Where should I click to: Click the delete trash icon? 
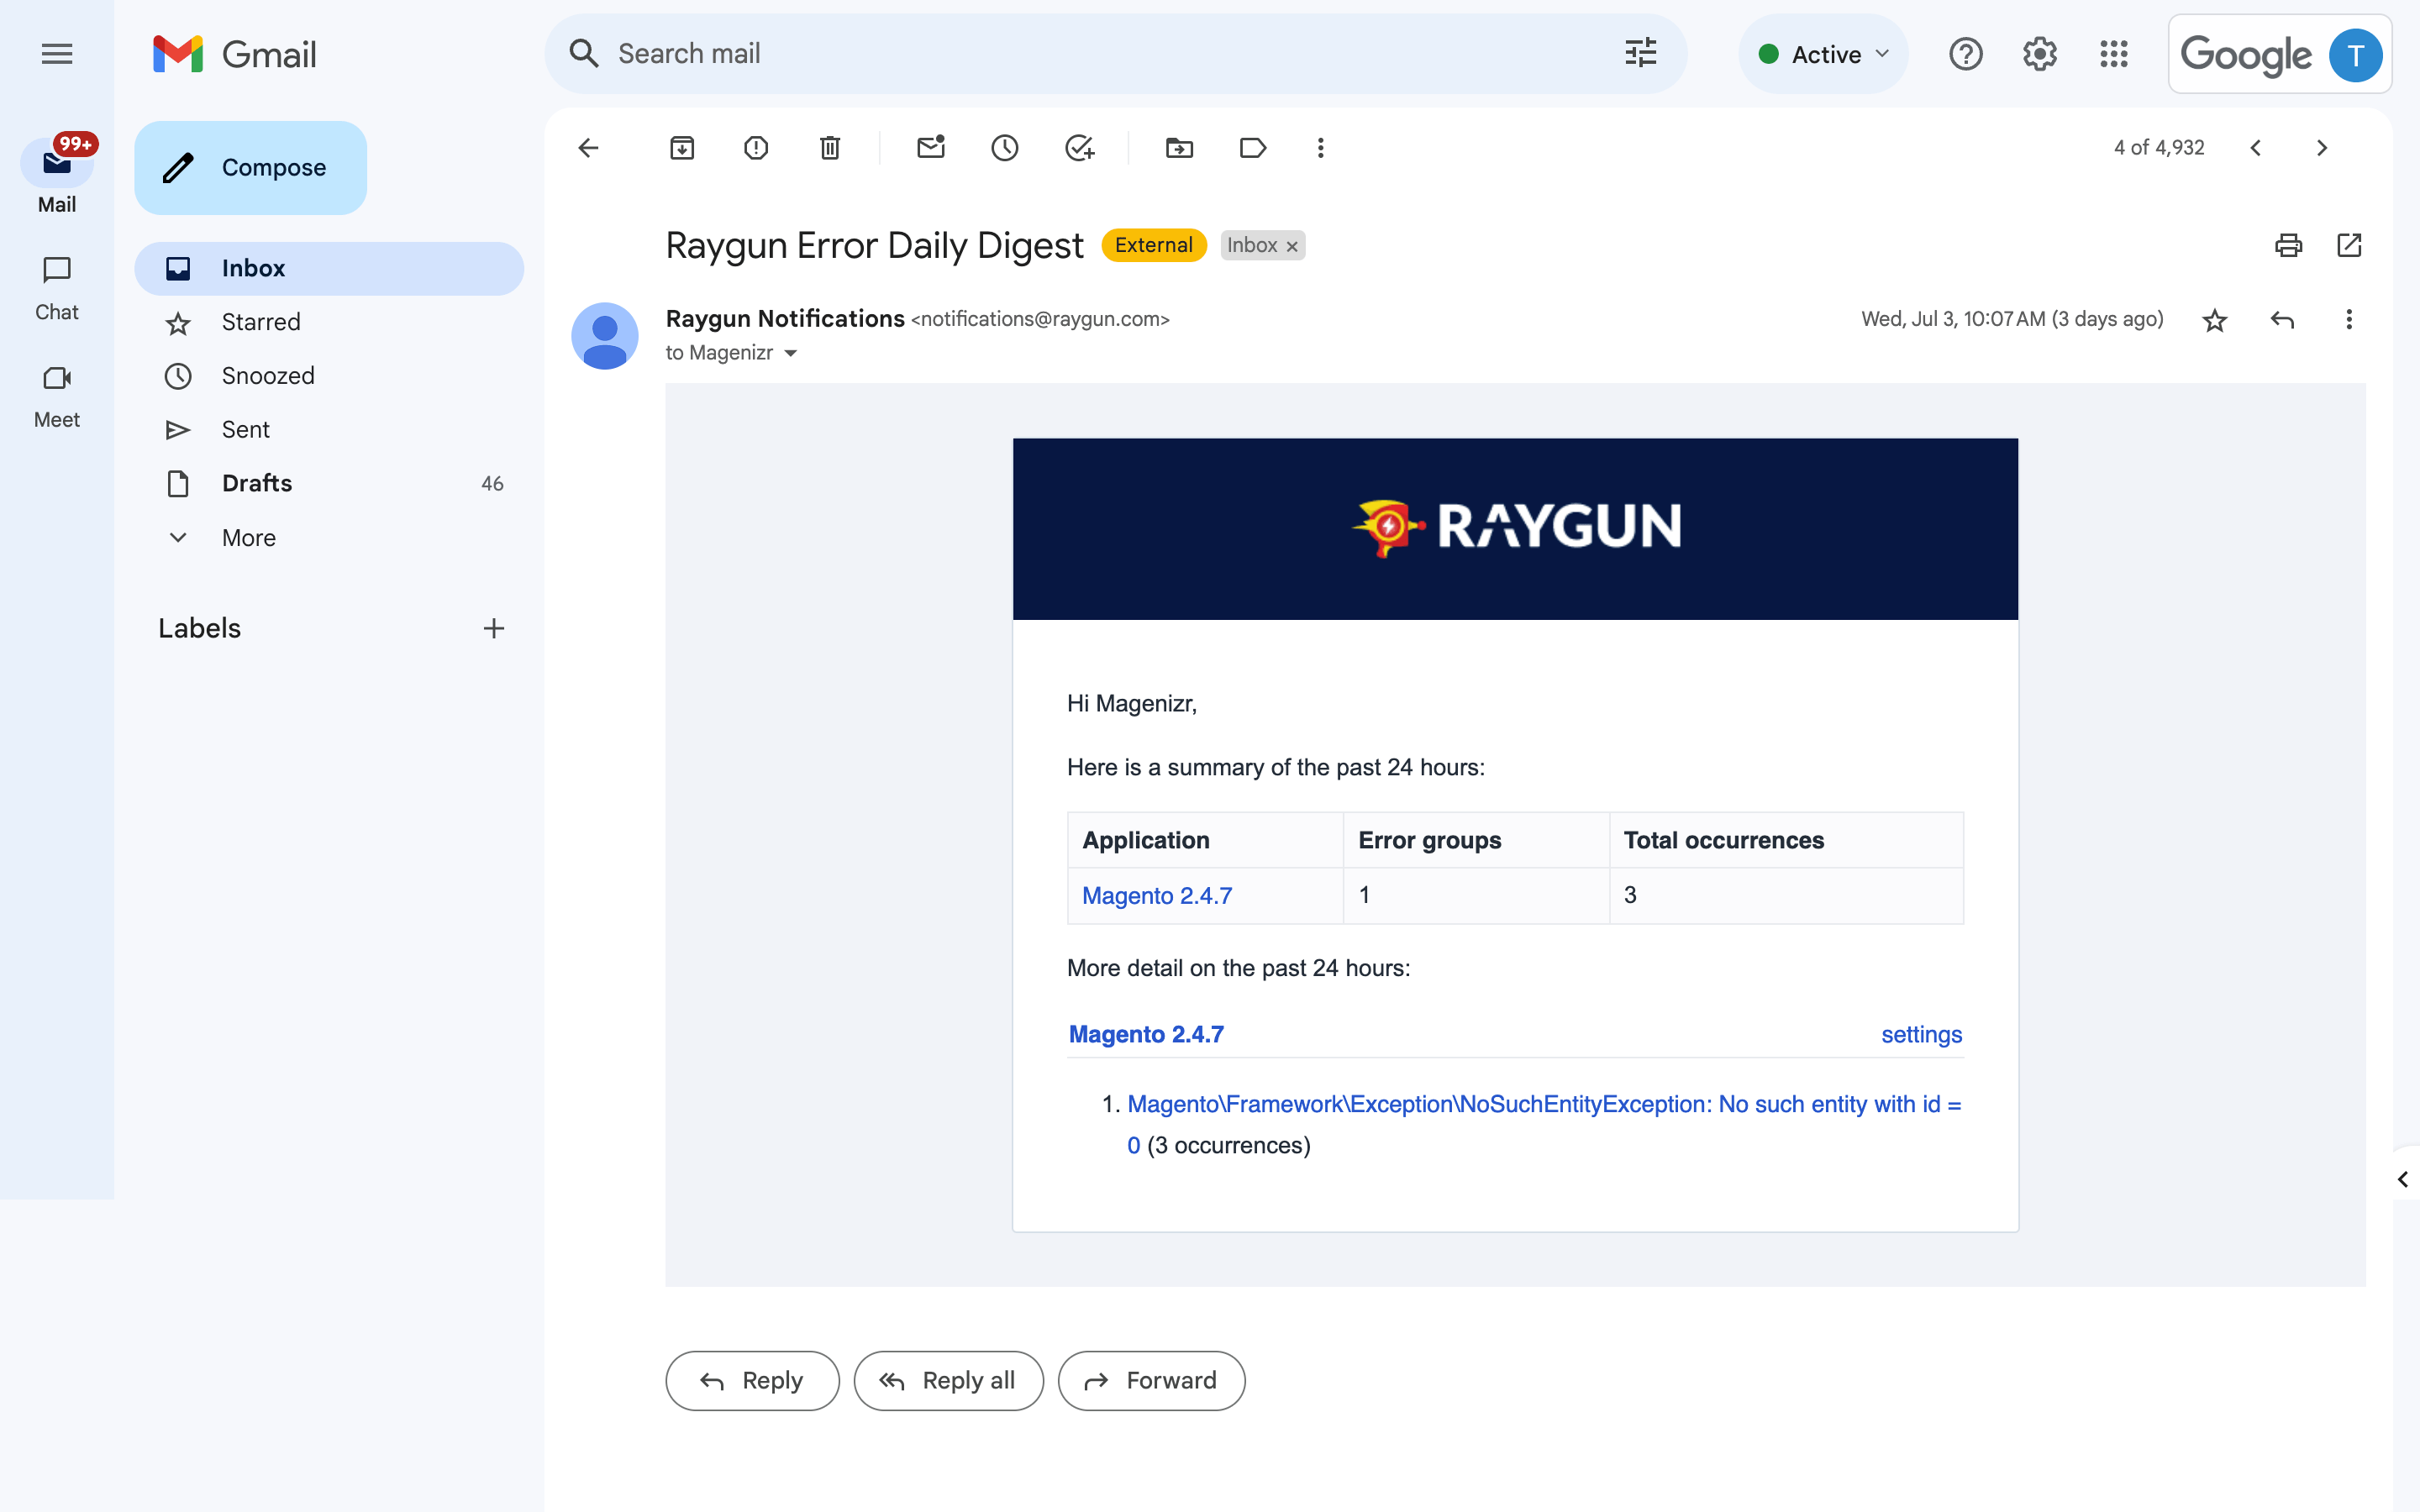point(831,148)
